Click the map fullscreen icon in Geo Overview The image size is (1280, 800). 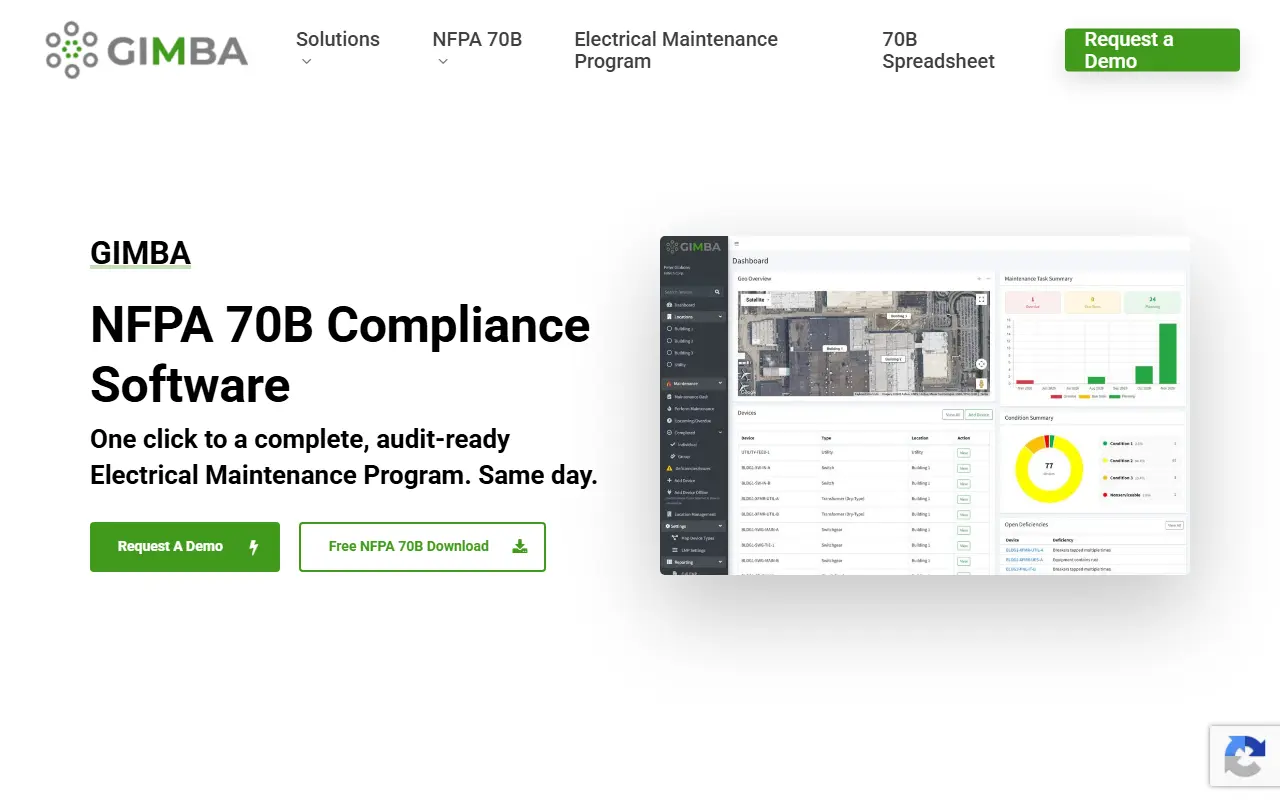click(x=981, y=299)
